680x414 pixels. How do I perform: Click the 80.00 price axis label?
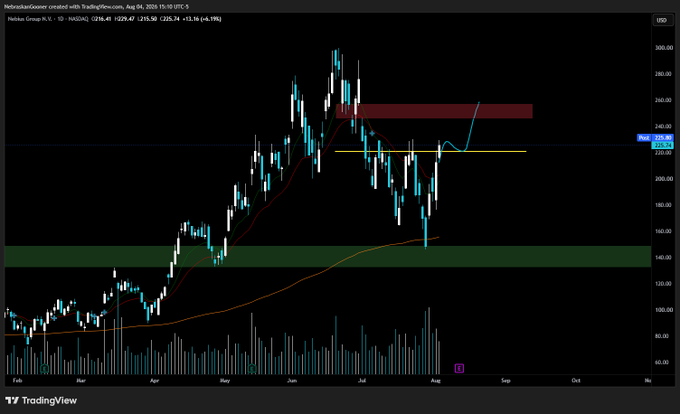click(x=664, y=336)
